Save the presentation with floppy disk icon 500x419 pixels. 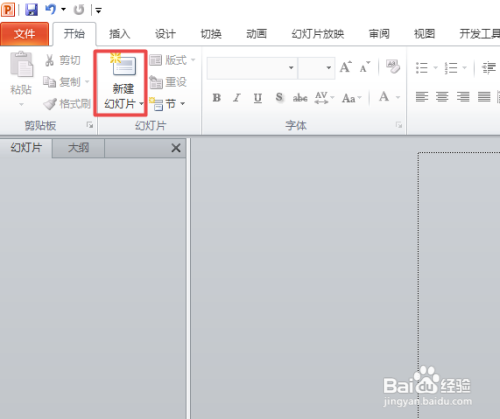[32, 10]
